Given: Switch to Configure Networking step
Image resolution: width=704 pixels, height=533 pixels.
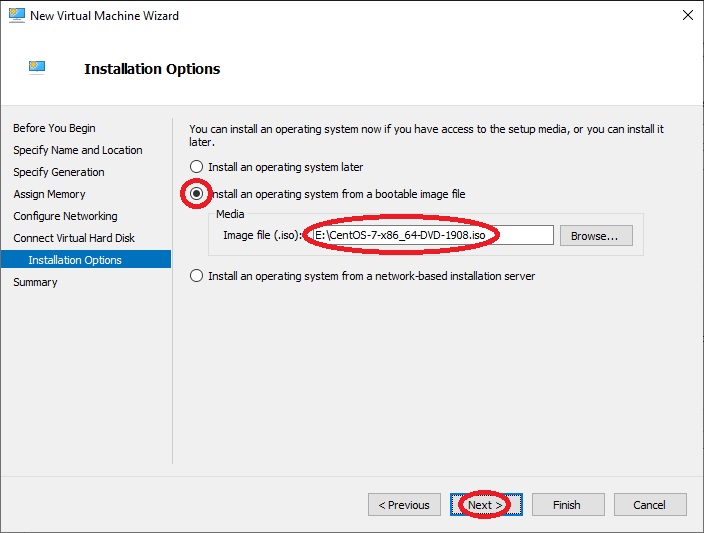Looking at the screenshot, I should 66,216.
